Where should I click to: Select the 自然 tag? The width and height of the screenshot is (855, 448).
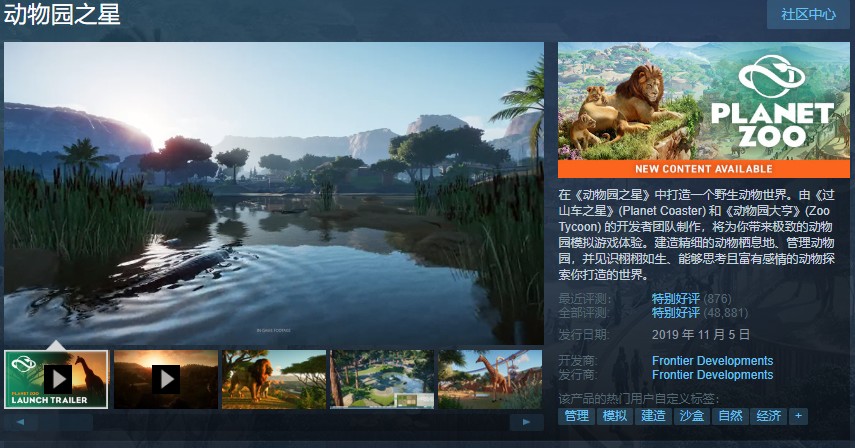730,416
